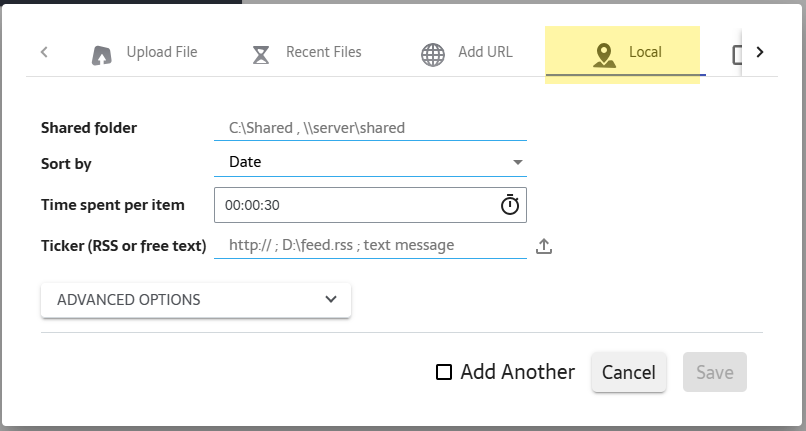Screen dimensions: 806x431
Task: Open the Add URL tab
Action: coord(485,52)
